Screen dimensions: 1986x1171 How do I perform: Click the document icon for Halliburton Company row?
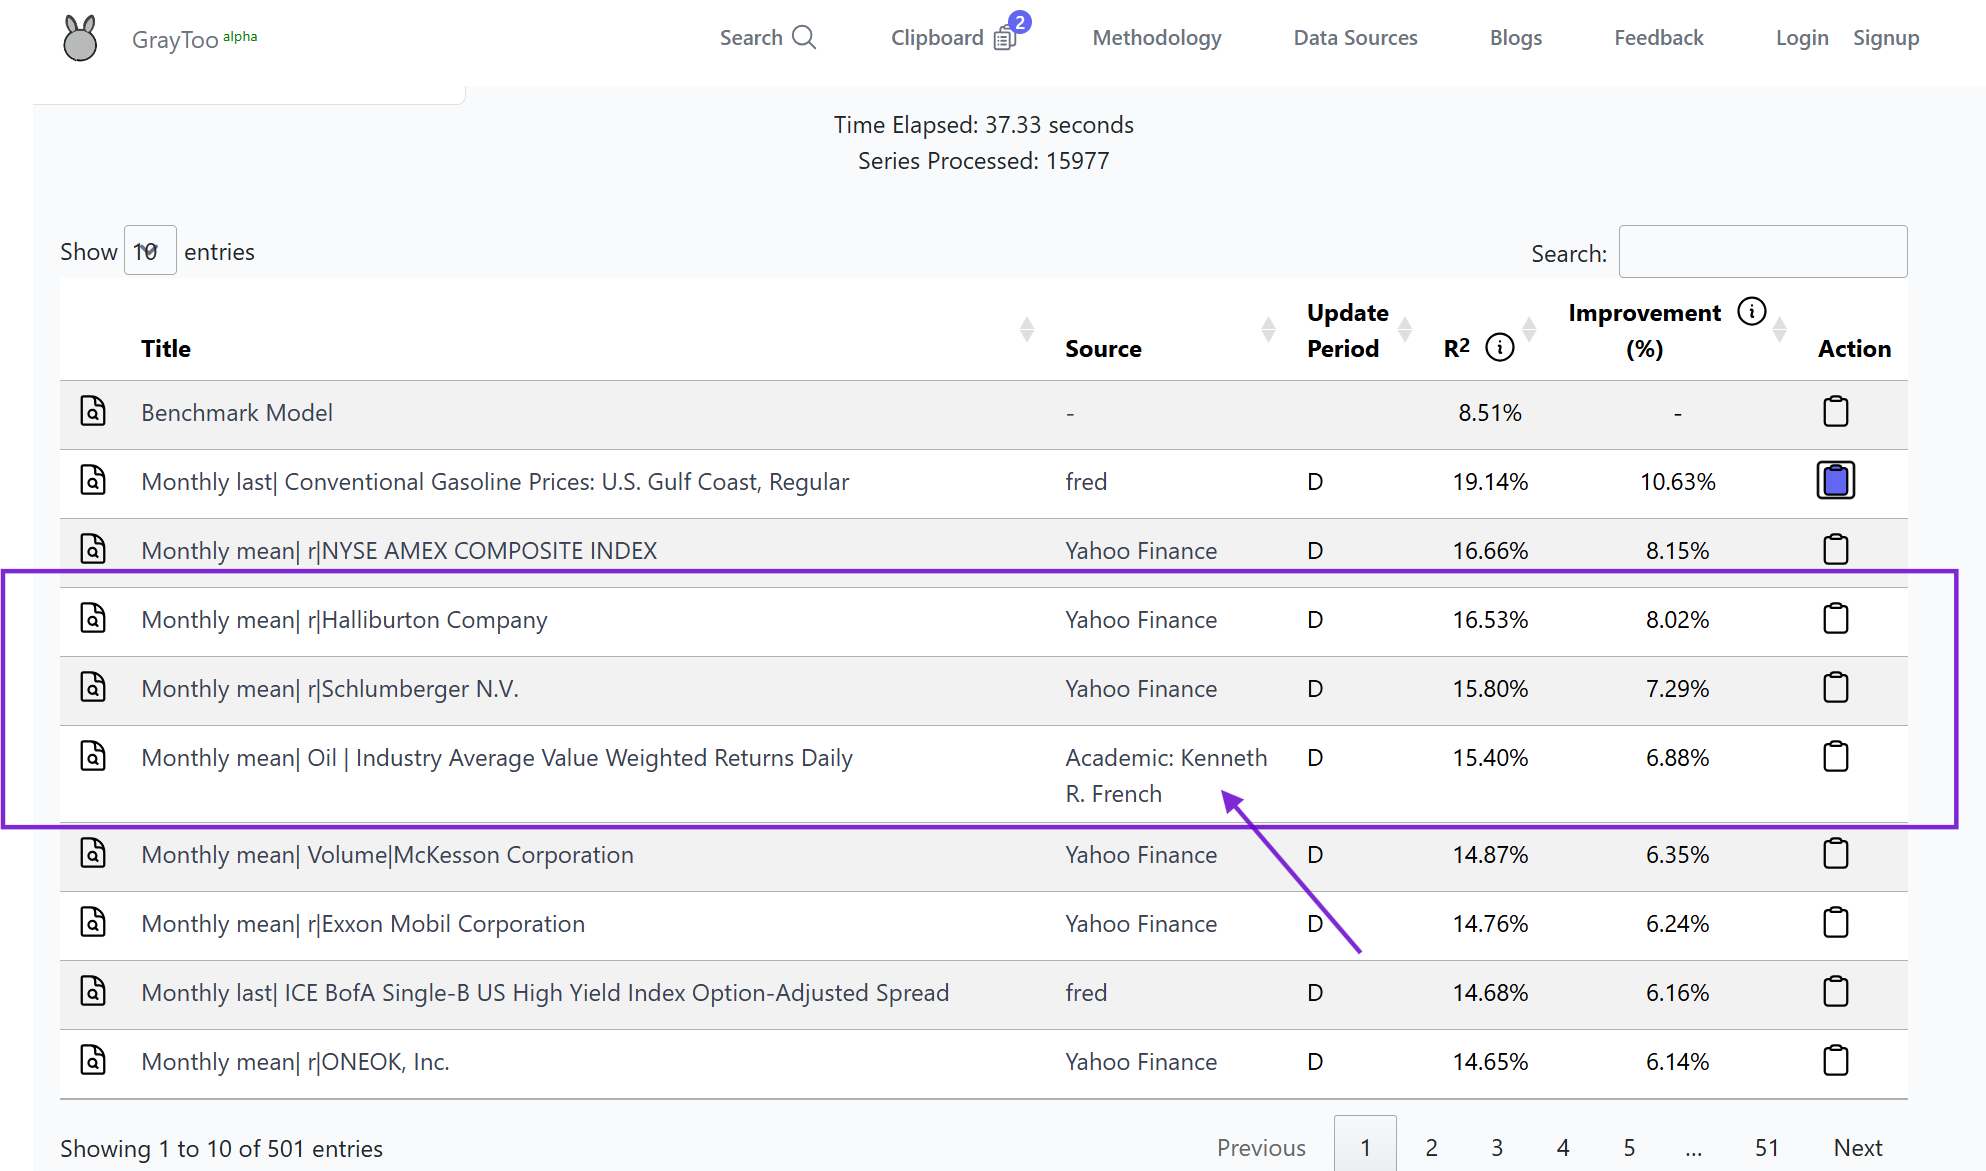coord(93,618)
